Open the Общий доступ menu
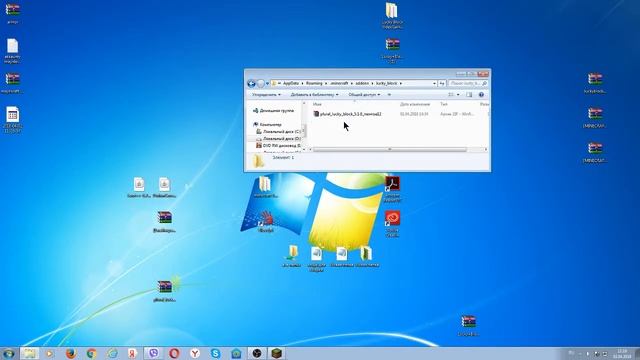Screen dimensions: 640x360 364,95
